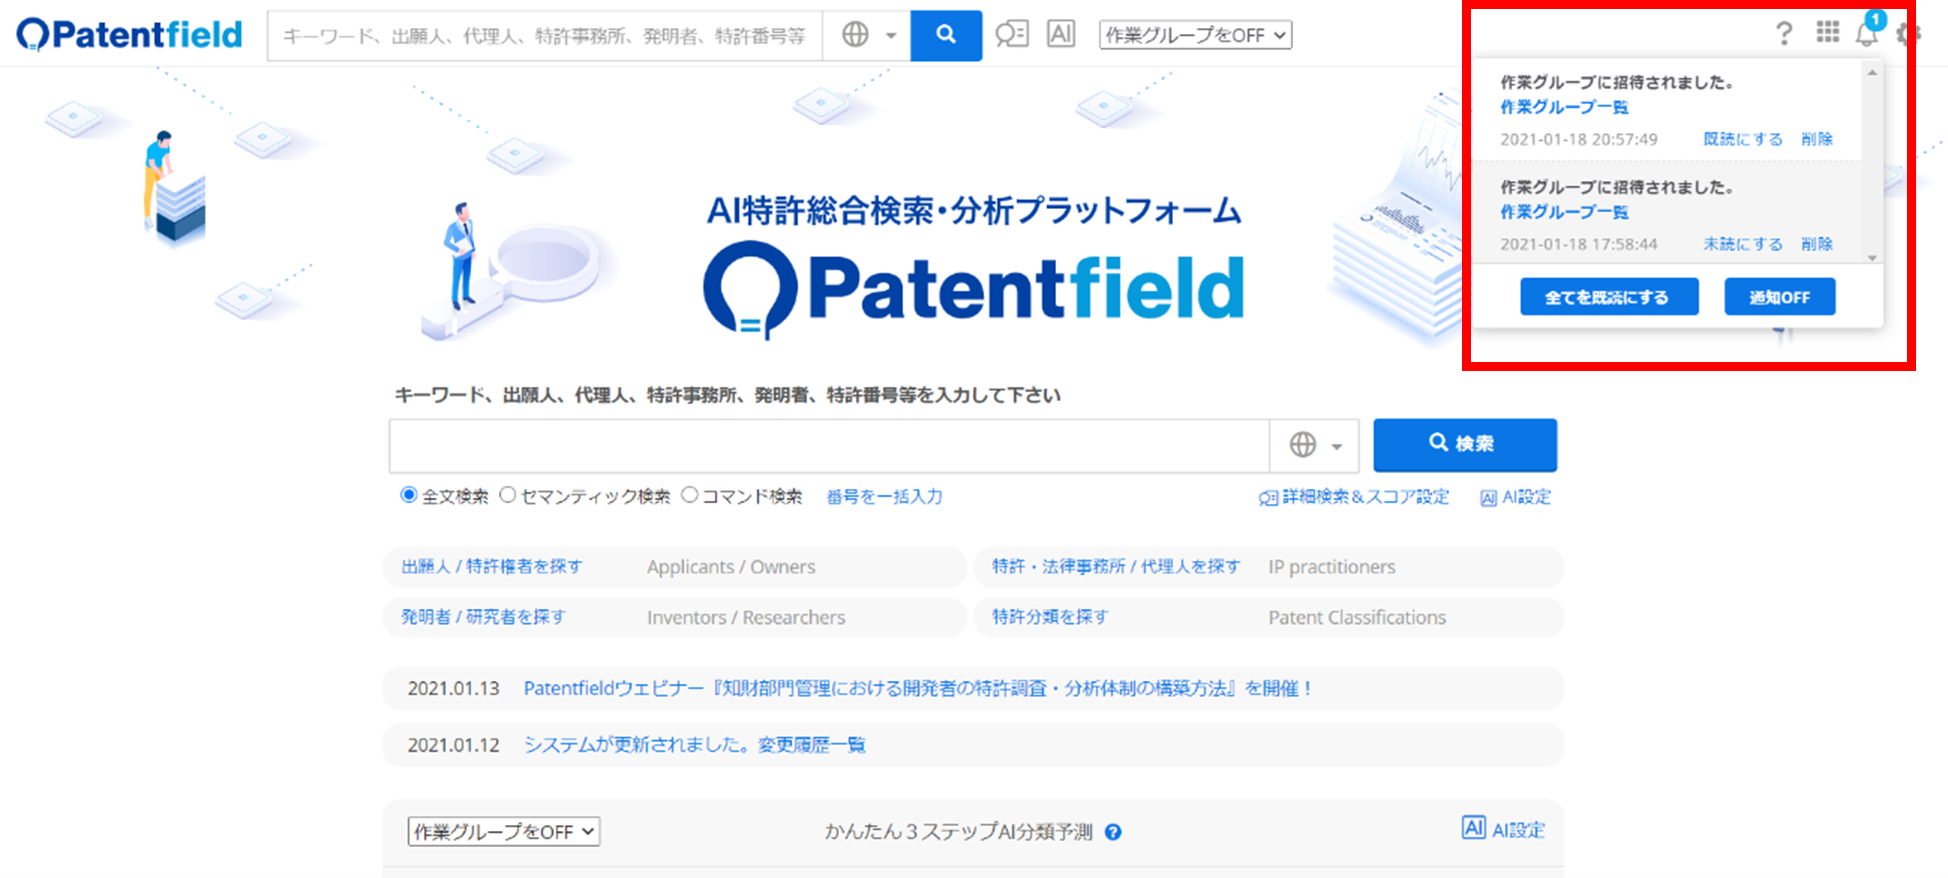Click the notification bell icon
The image size is (1948, 878).
tap(1867, 34)
